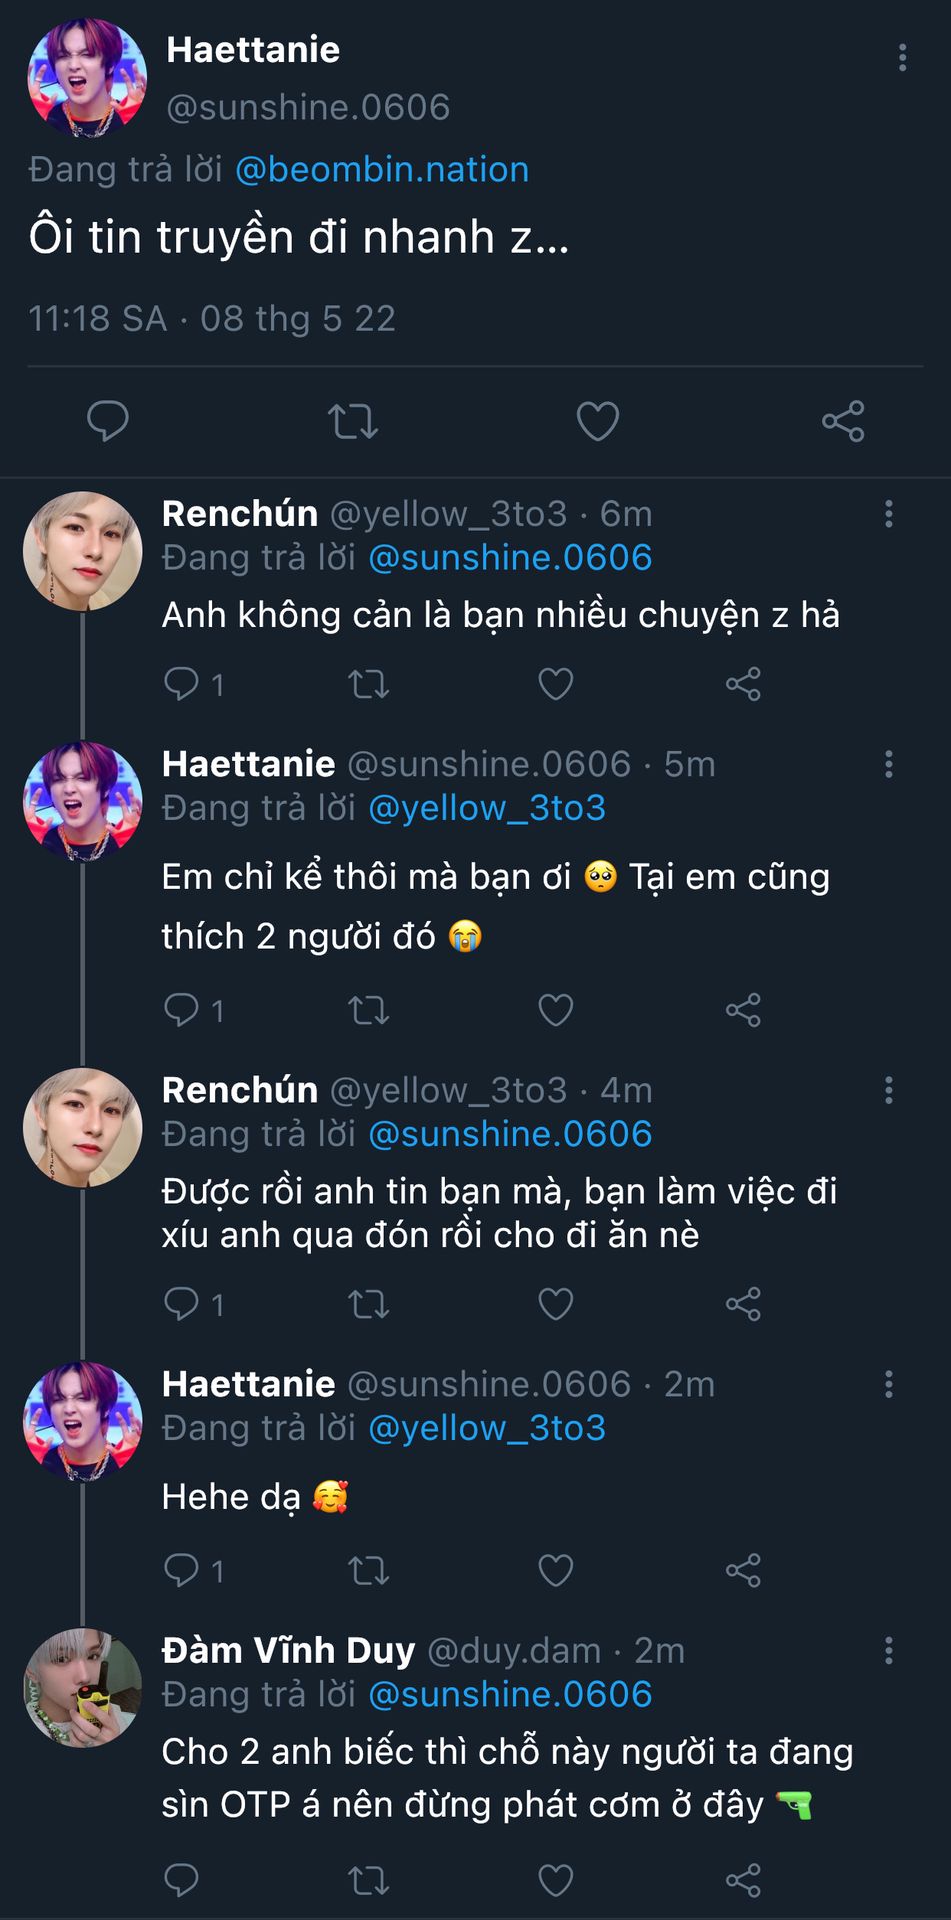Open Renchún's avatar on the 6m reply
This screenshot has width=951, height=1920.
point(83,551)
